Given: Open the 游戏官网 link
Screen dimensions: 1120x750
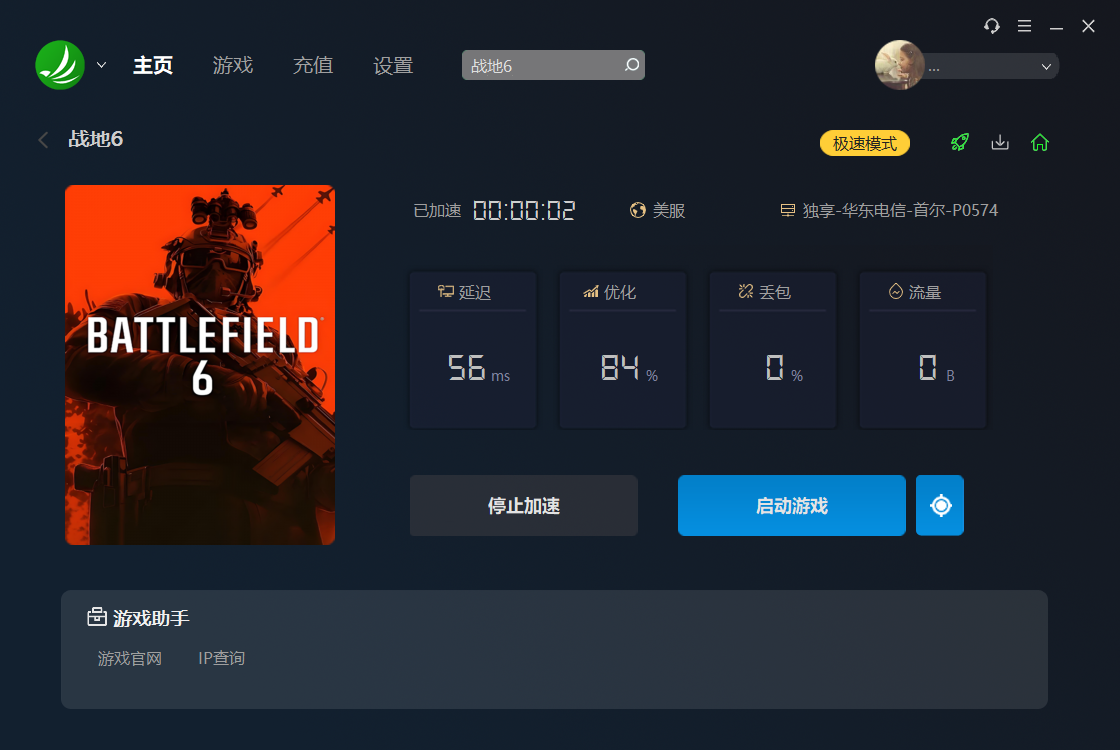Looking at the screenshot, I should [130, 658].
